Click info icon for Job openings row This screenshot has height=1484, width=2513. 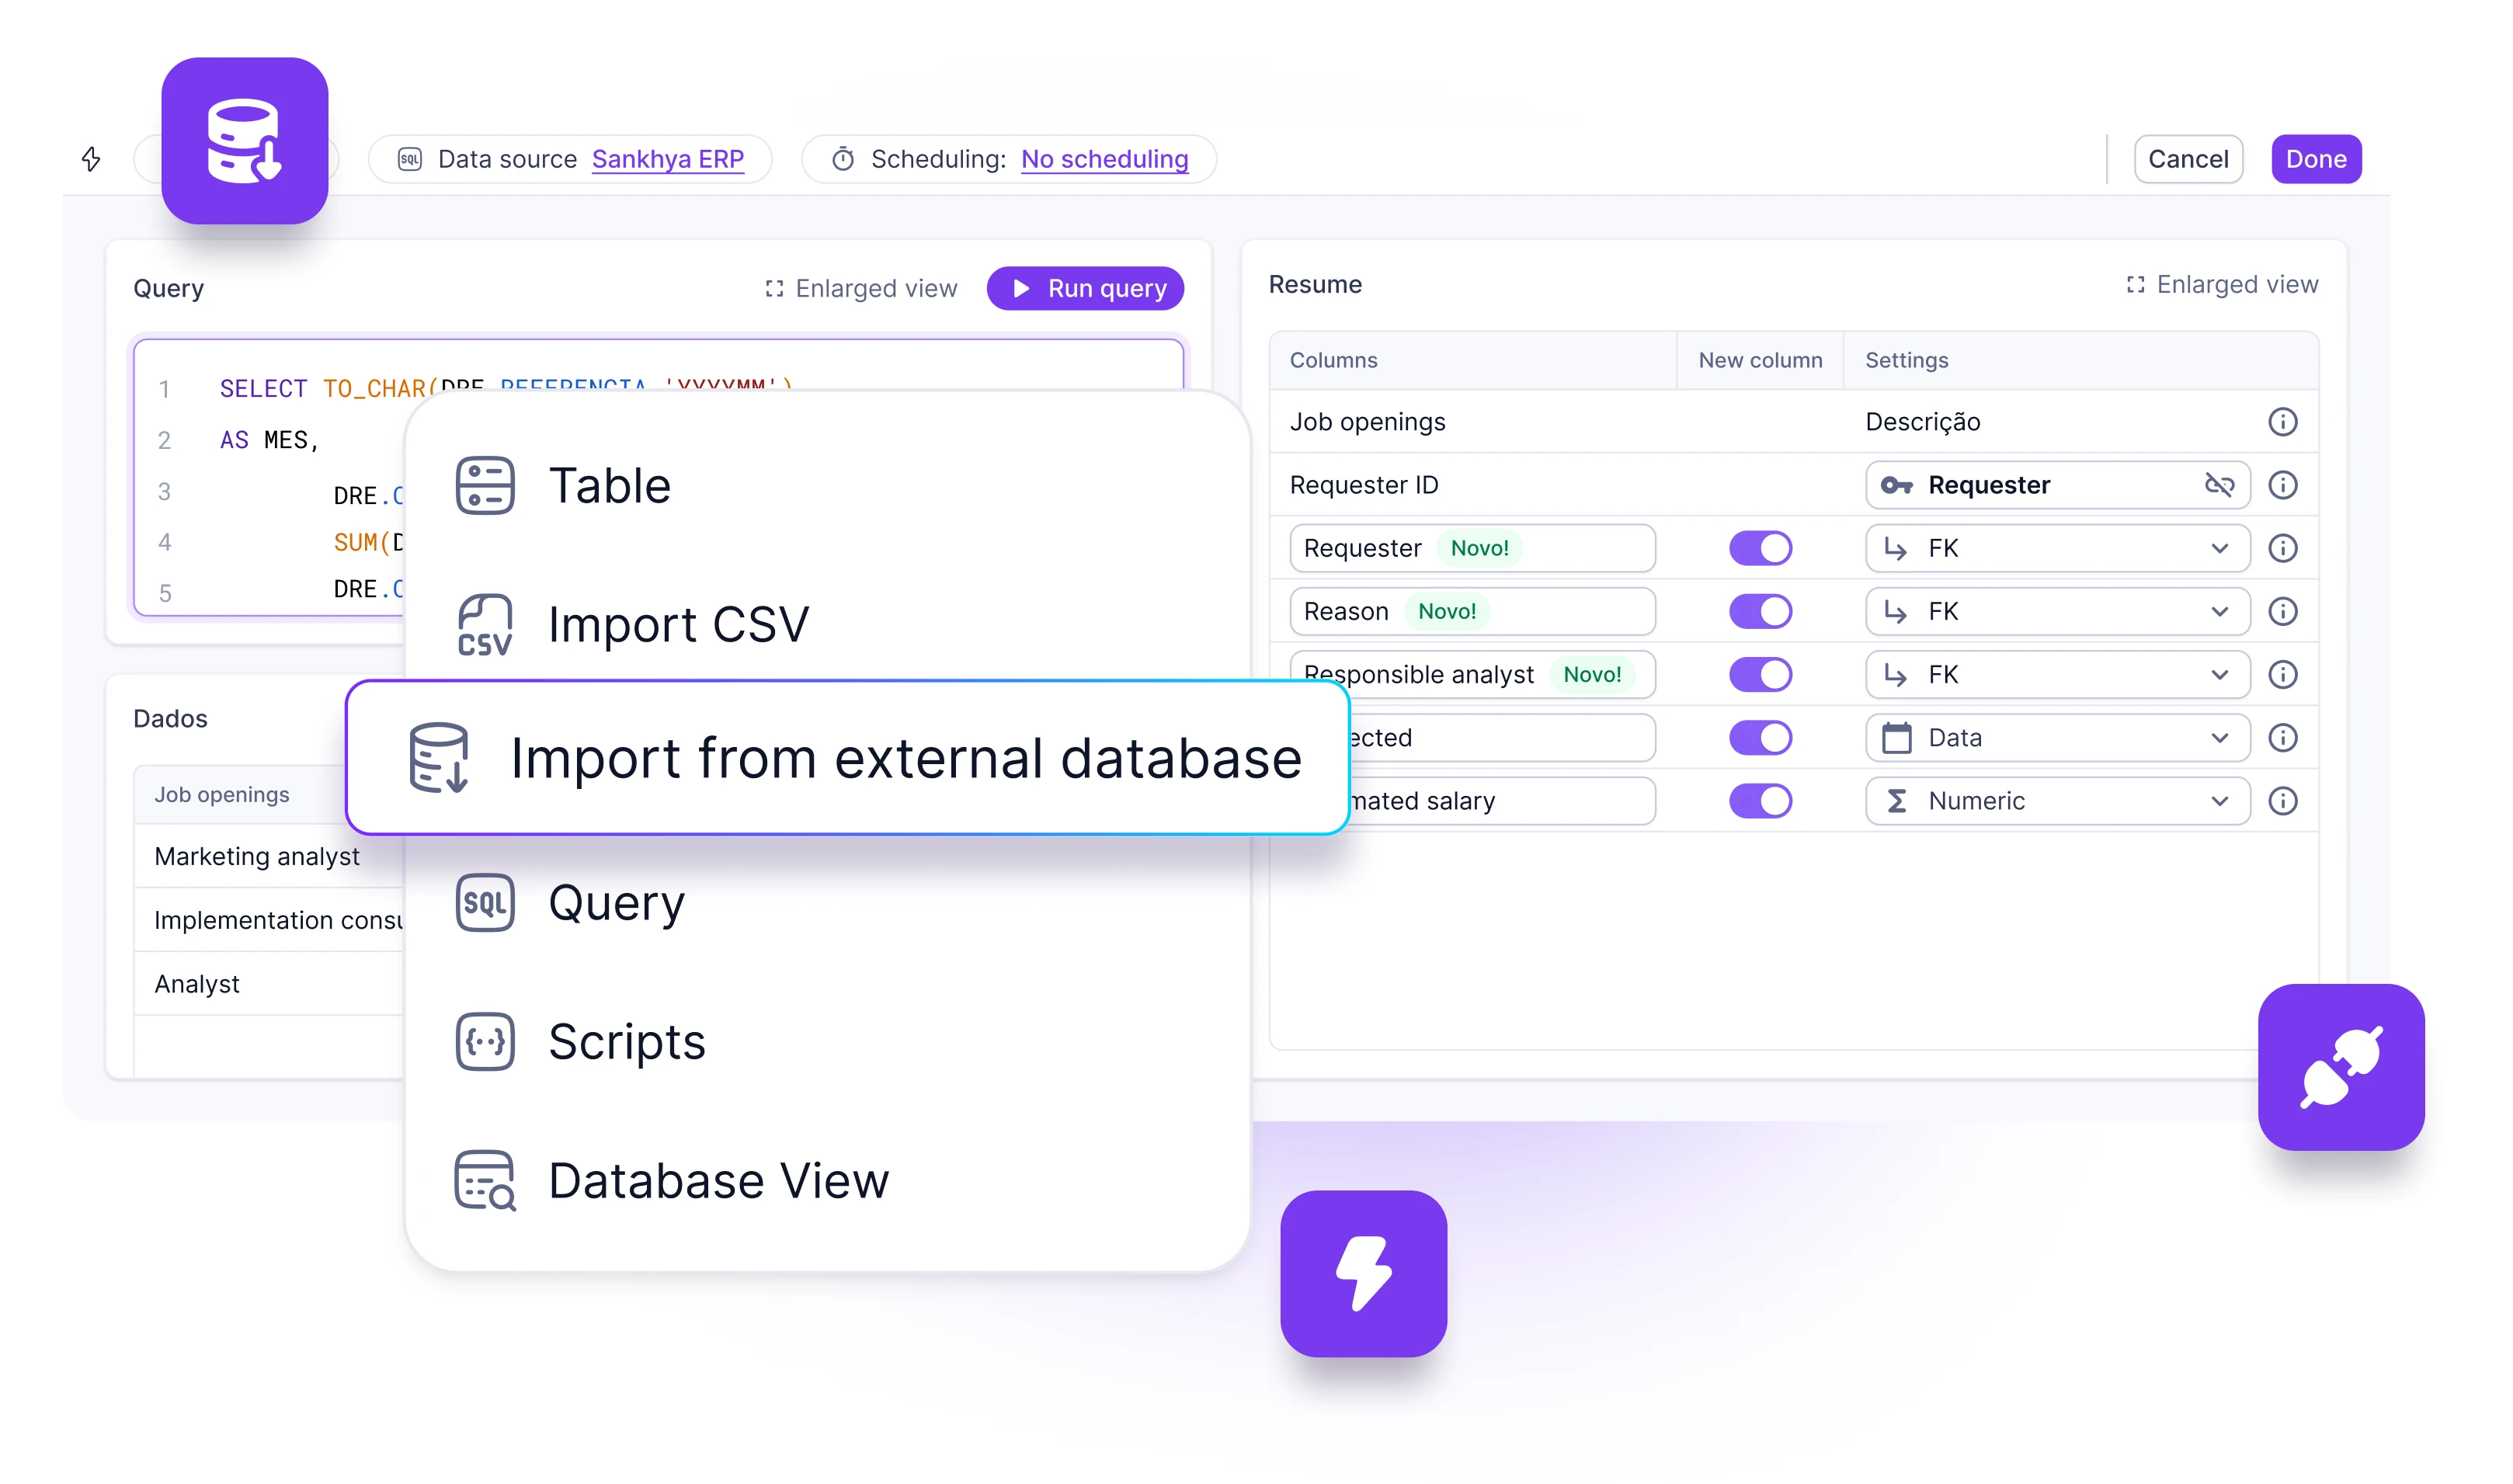tap(2282, 422)
